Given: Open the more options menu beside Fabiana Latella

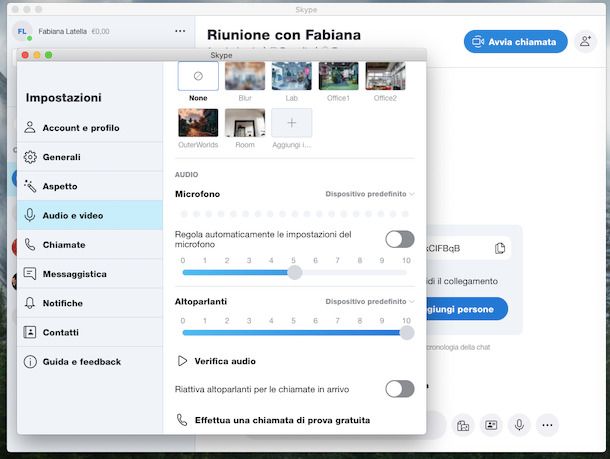Looking at the screenshot, I should click(x=180, y=31).
